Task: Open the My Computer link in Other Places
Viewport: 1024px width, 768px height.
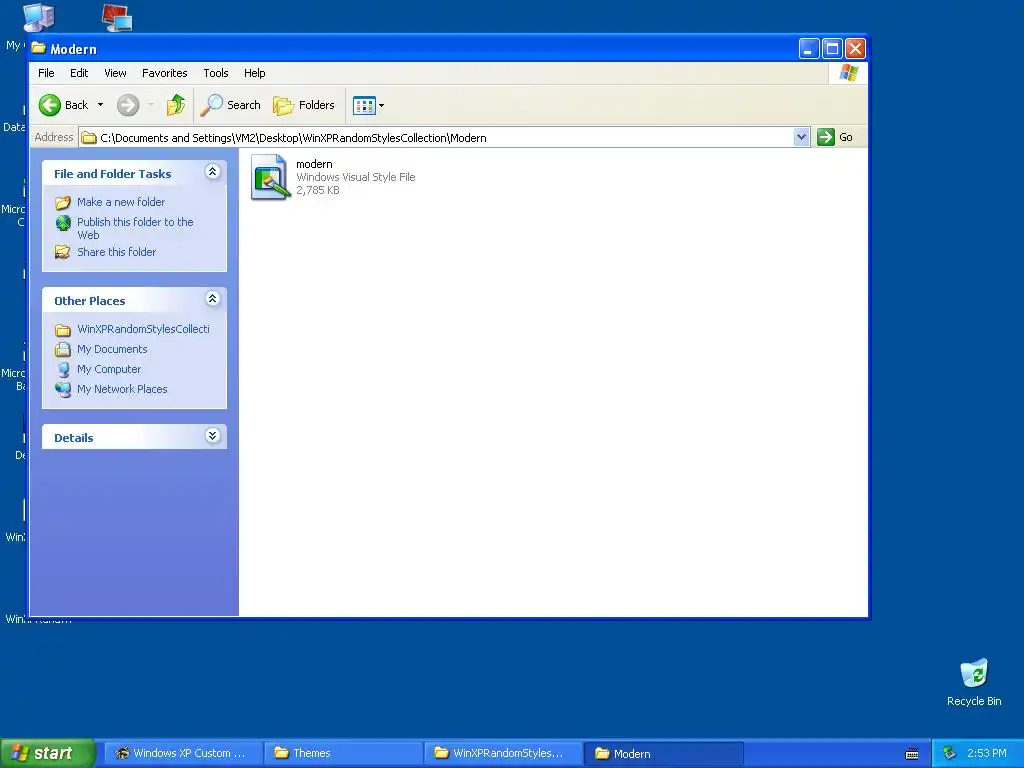Action: pos(108,369)
